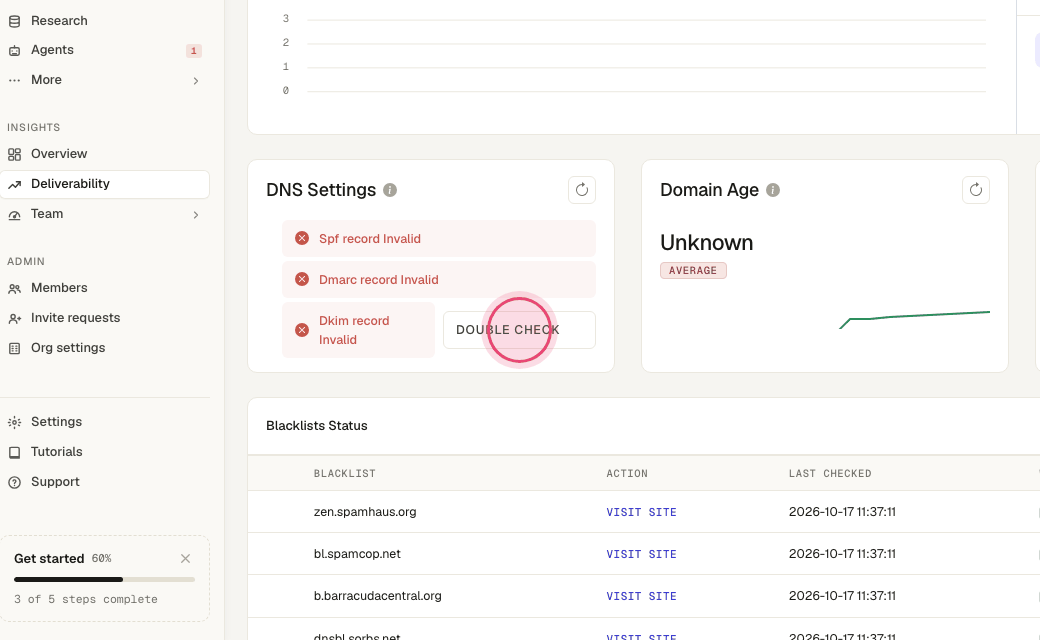Click the "Dmarc record Invalid" text
1040x640 pixels.
tap(379, 280)
